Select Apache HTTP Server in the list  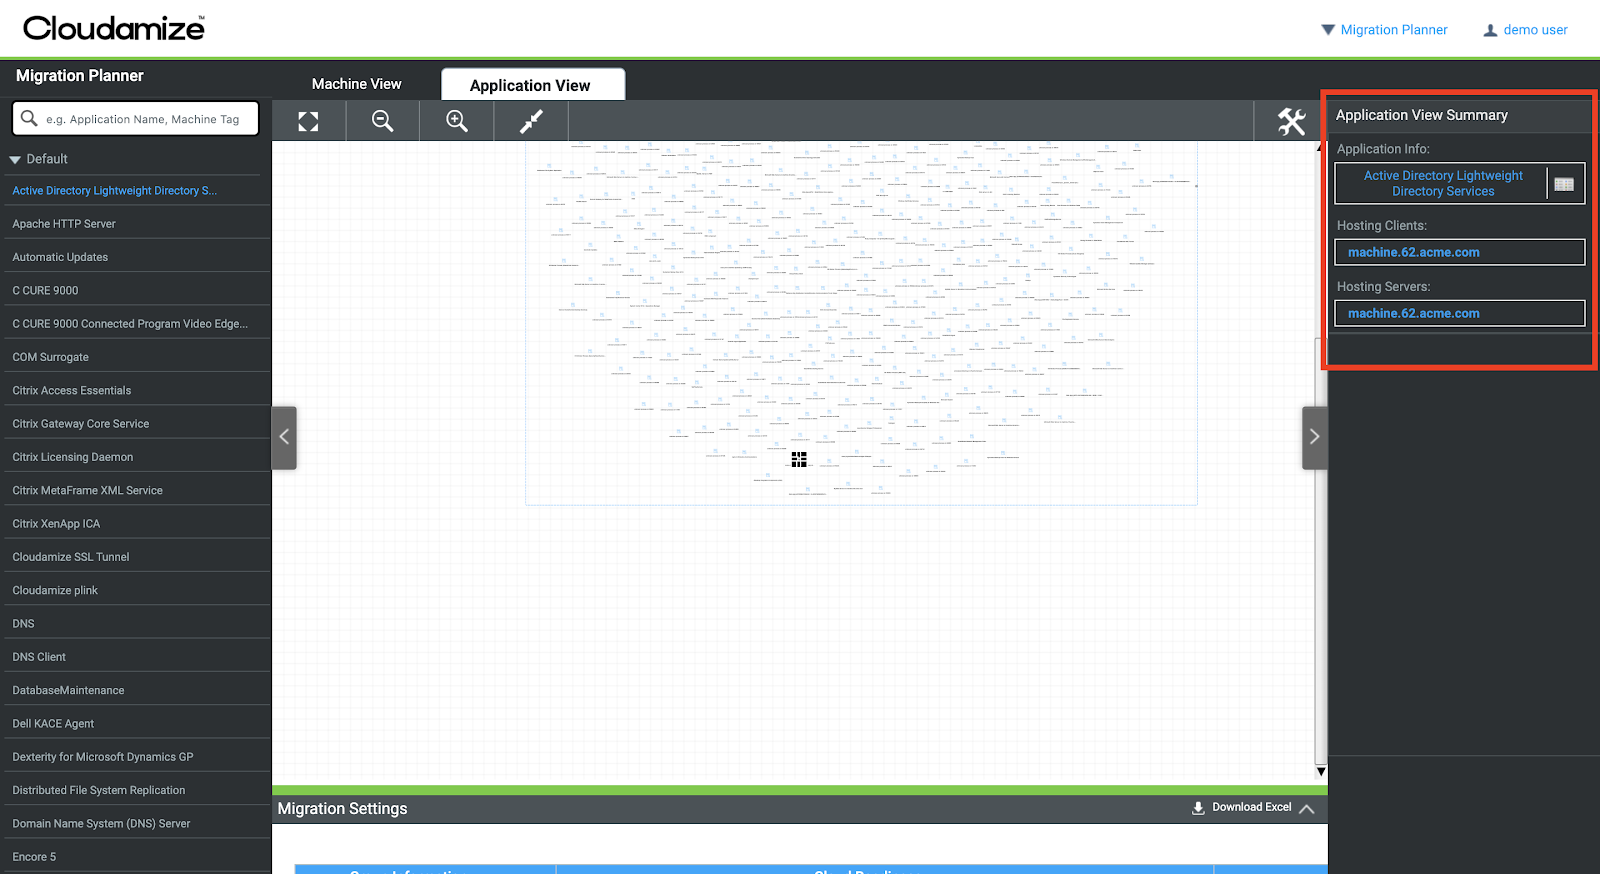click(x=64, y=224)
